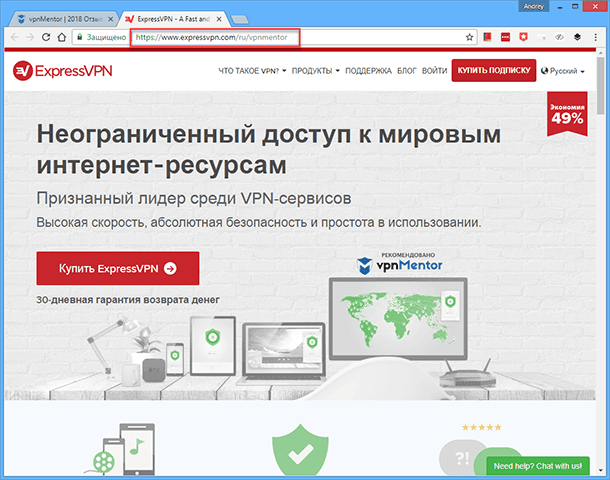Maximize the browser window
The image size is (610, 480).
point(575,7)
